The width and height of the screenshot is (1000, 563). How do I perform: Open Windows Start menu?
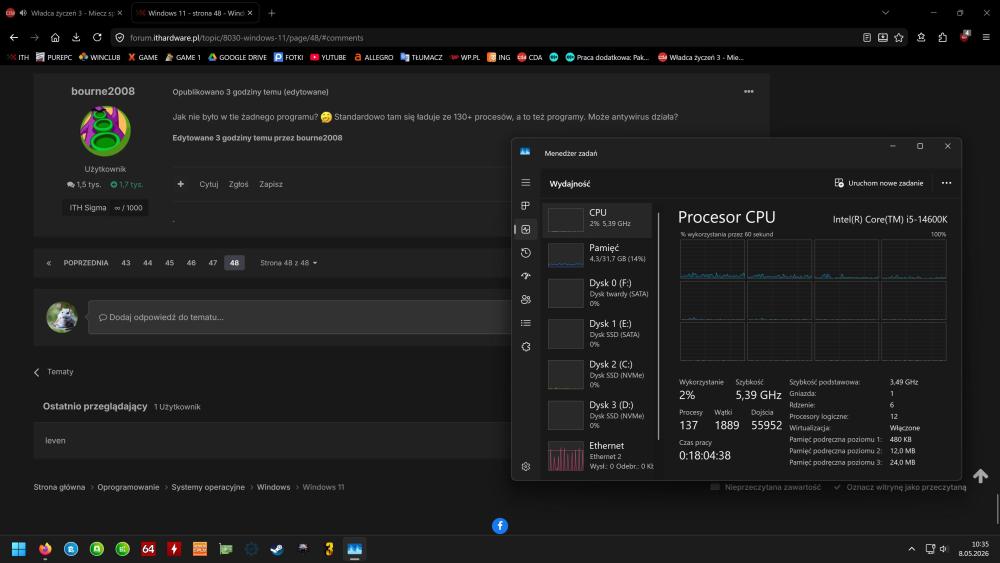coord(19,549)
